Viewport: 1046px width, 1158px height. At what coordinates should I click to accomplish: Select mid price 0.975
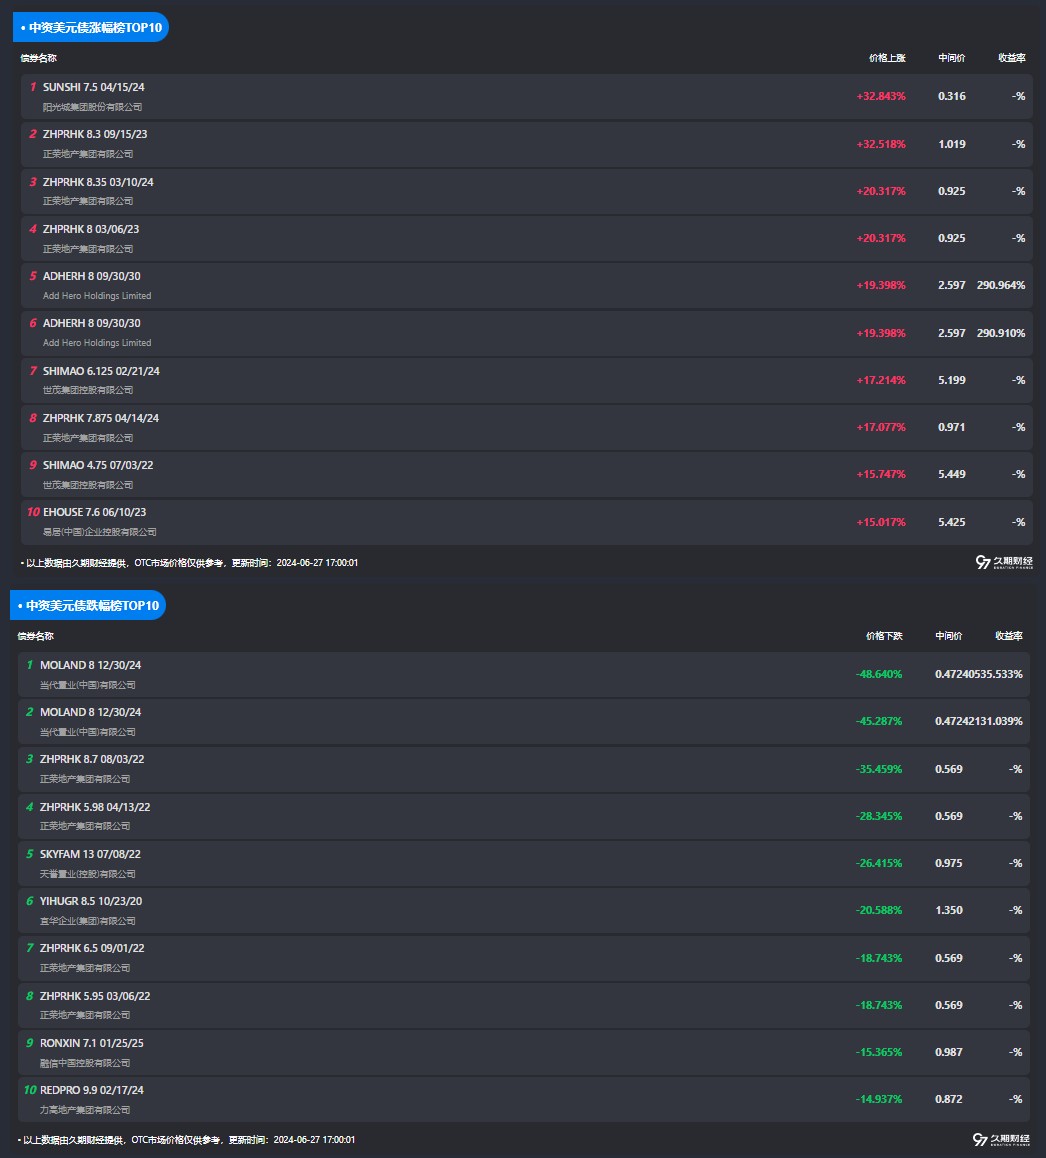pyautogui.click(x=948, y=863)
